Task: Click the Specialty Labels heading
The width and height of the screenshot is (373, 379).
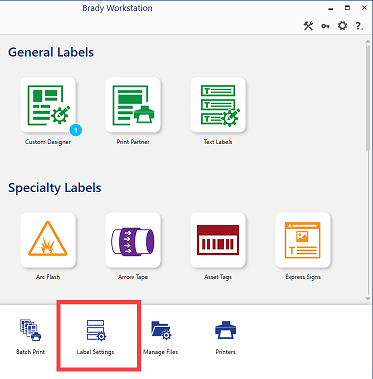Action: click(55, 188)
